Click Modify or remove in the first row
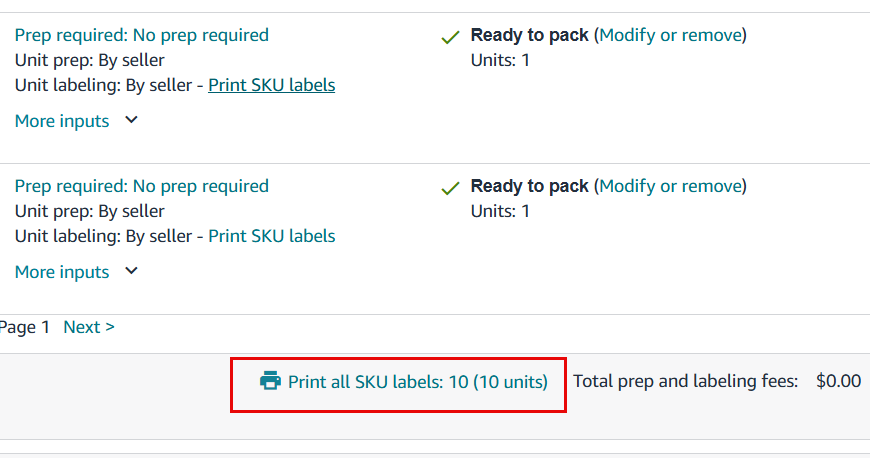Viewport: 870px width, 458px height. [670, 35]
